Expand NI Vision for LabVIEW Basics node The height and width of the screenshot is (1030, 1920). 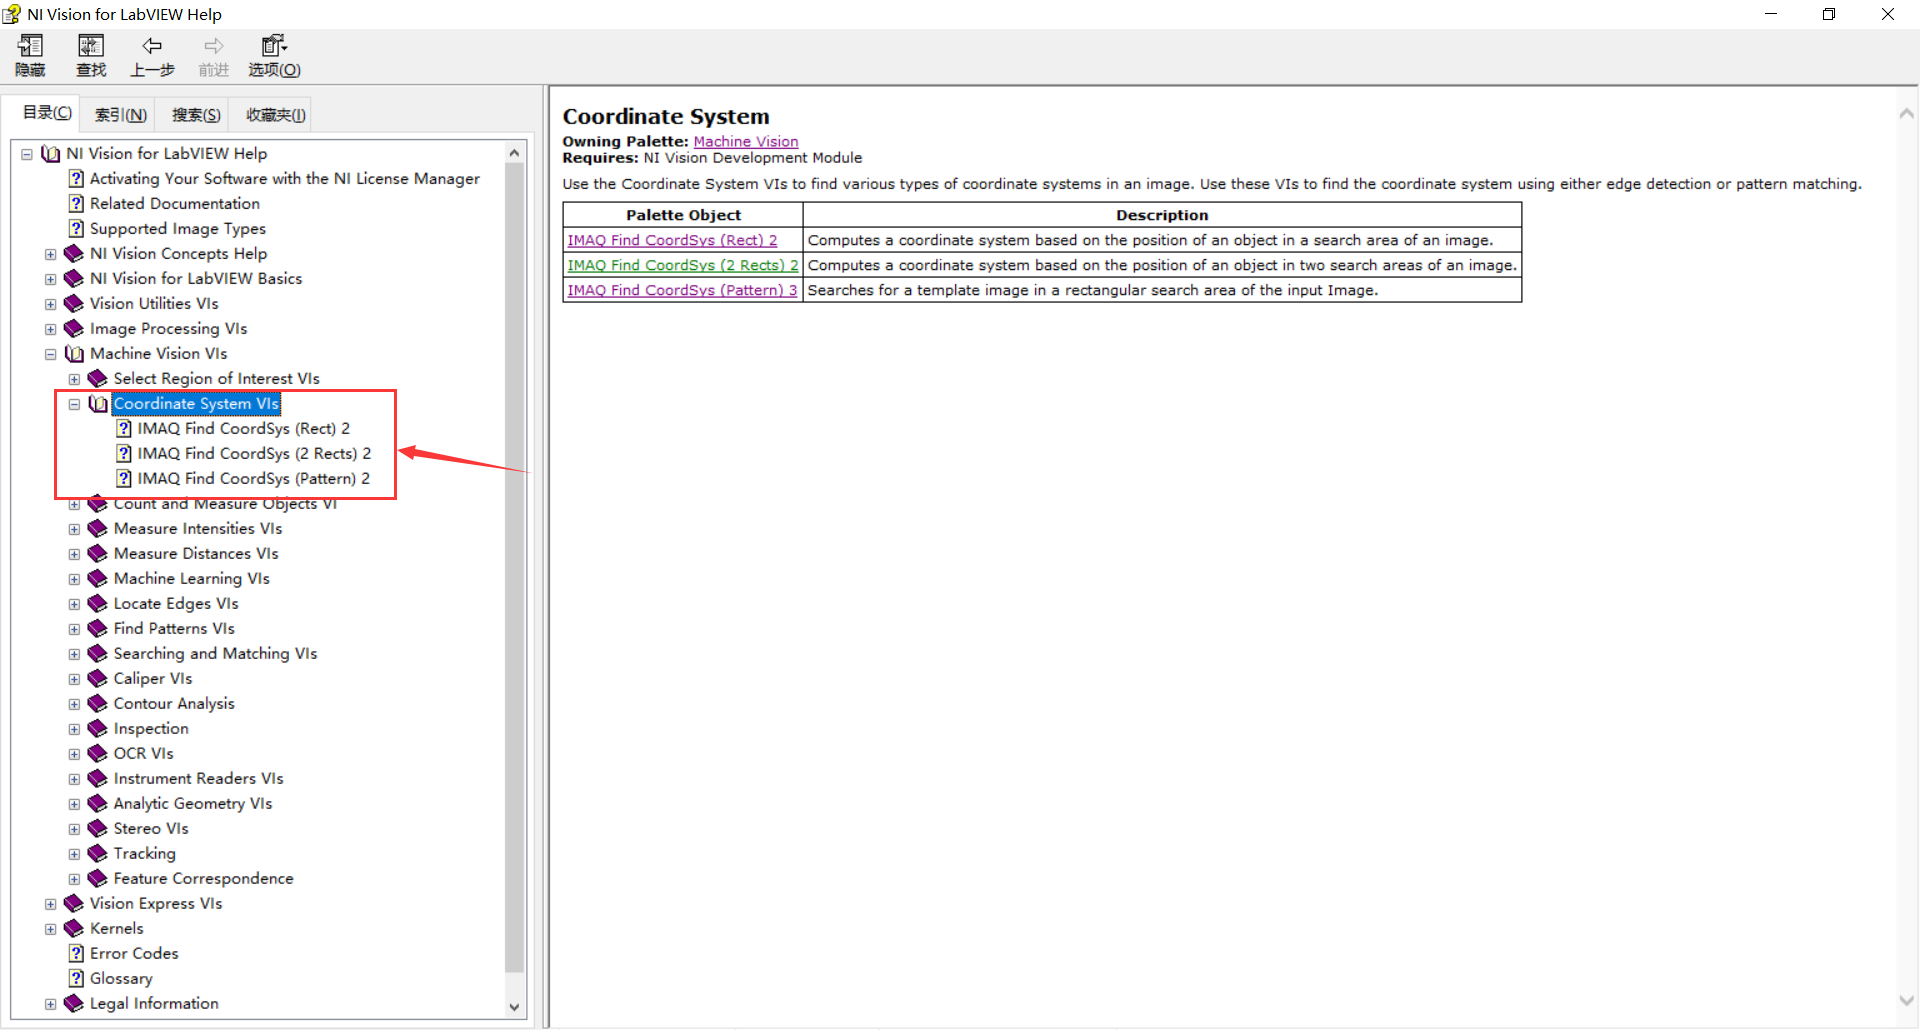coord(50,279)
